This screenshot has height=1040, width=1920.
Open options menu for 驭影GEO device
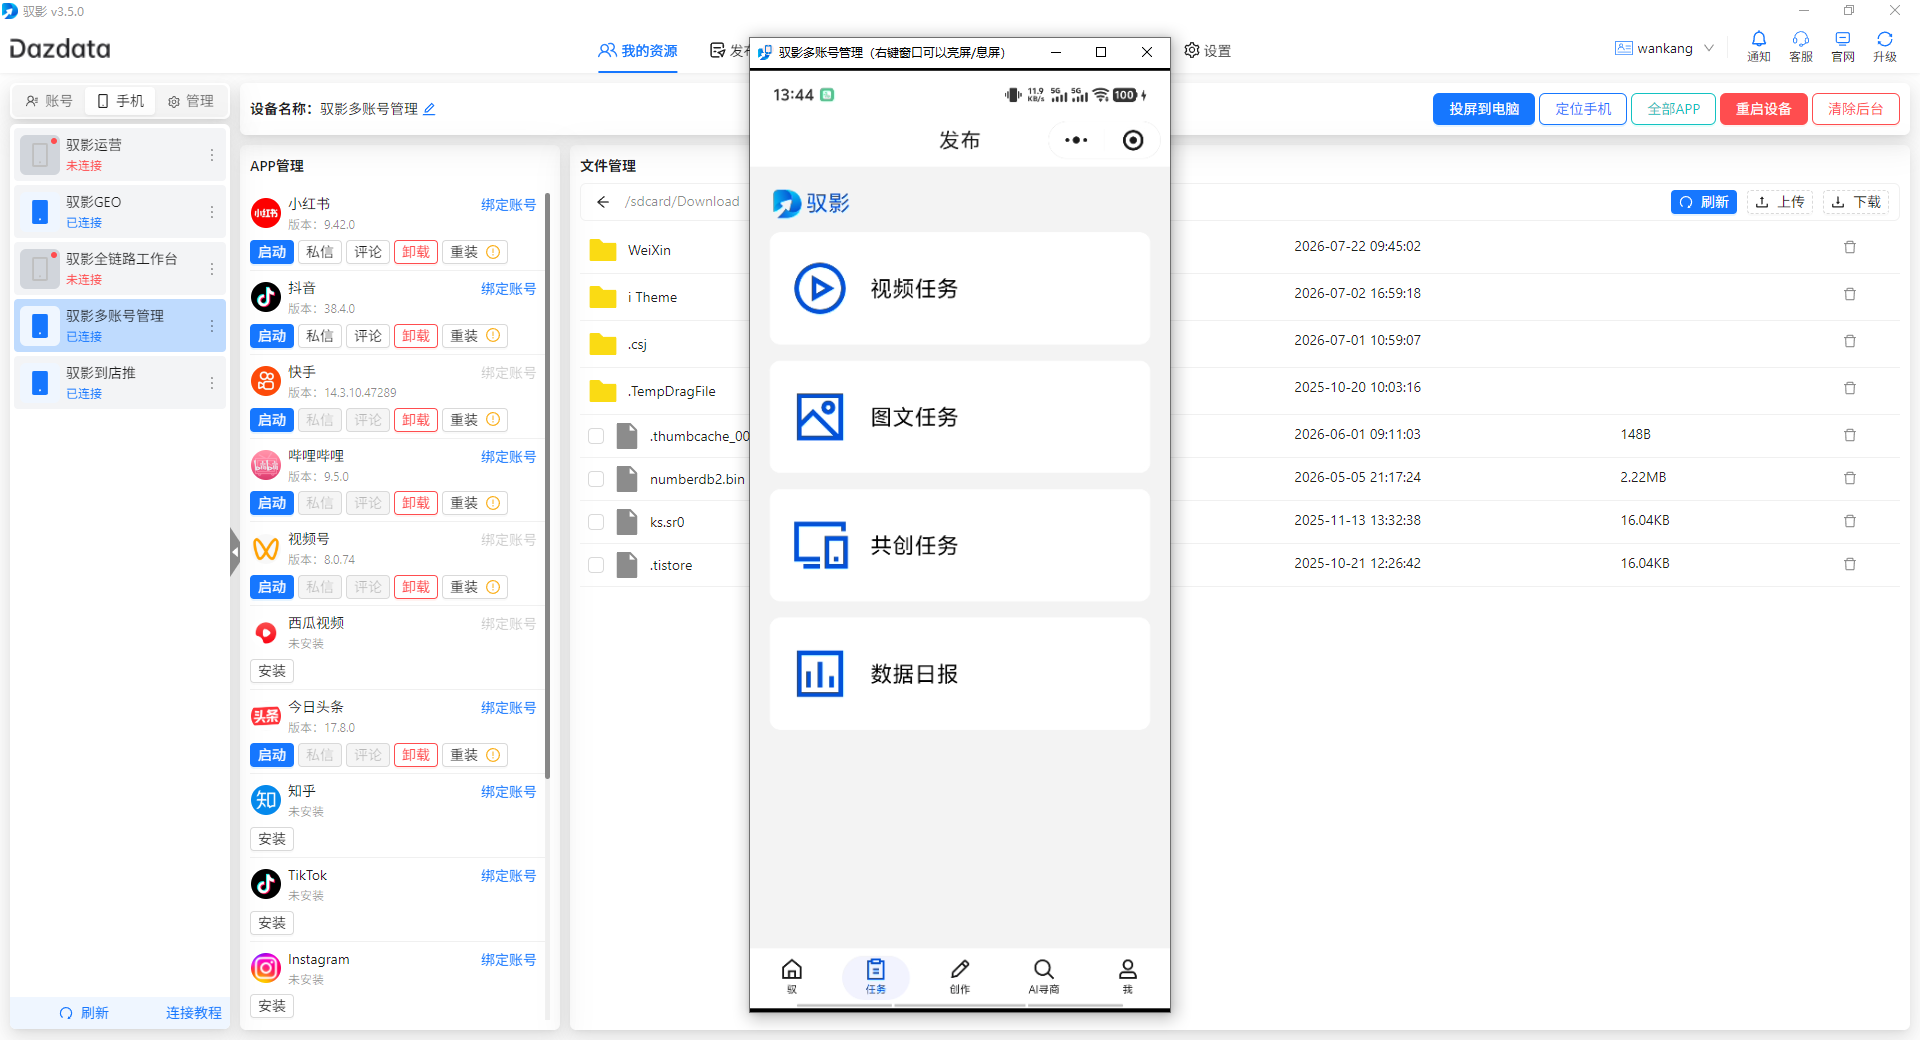(212, 212)
